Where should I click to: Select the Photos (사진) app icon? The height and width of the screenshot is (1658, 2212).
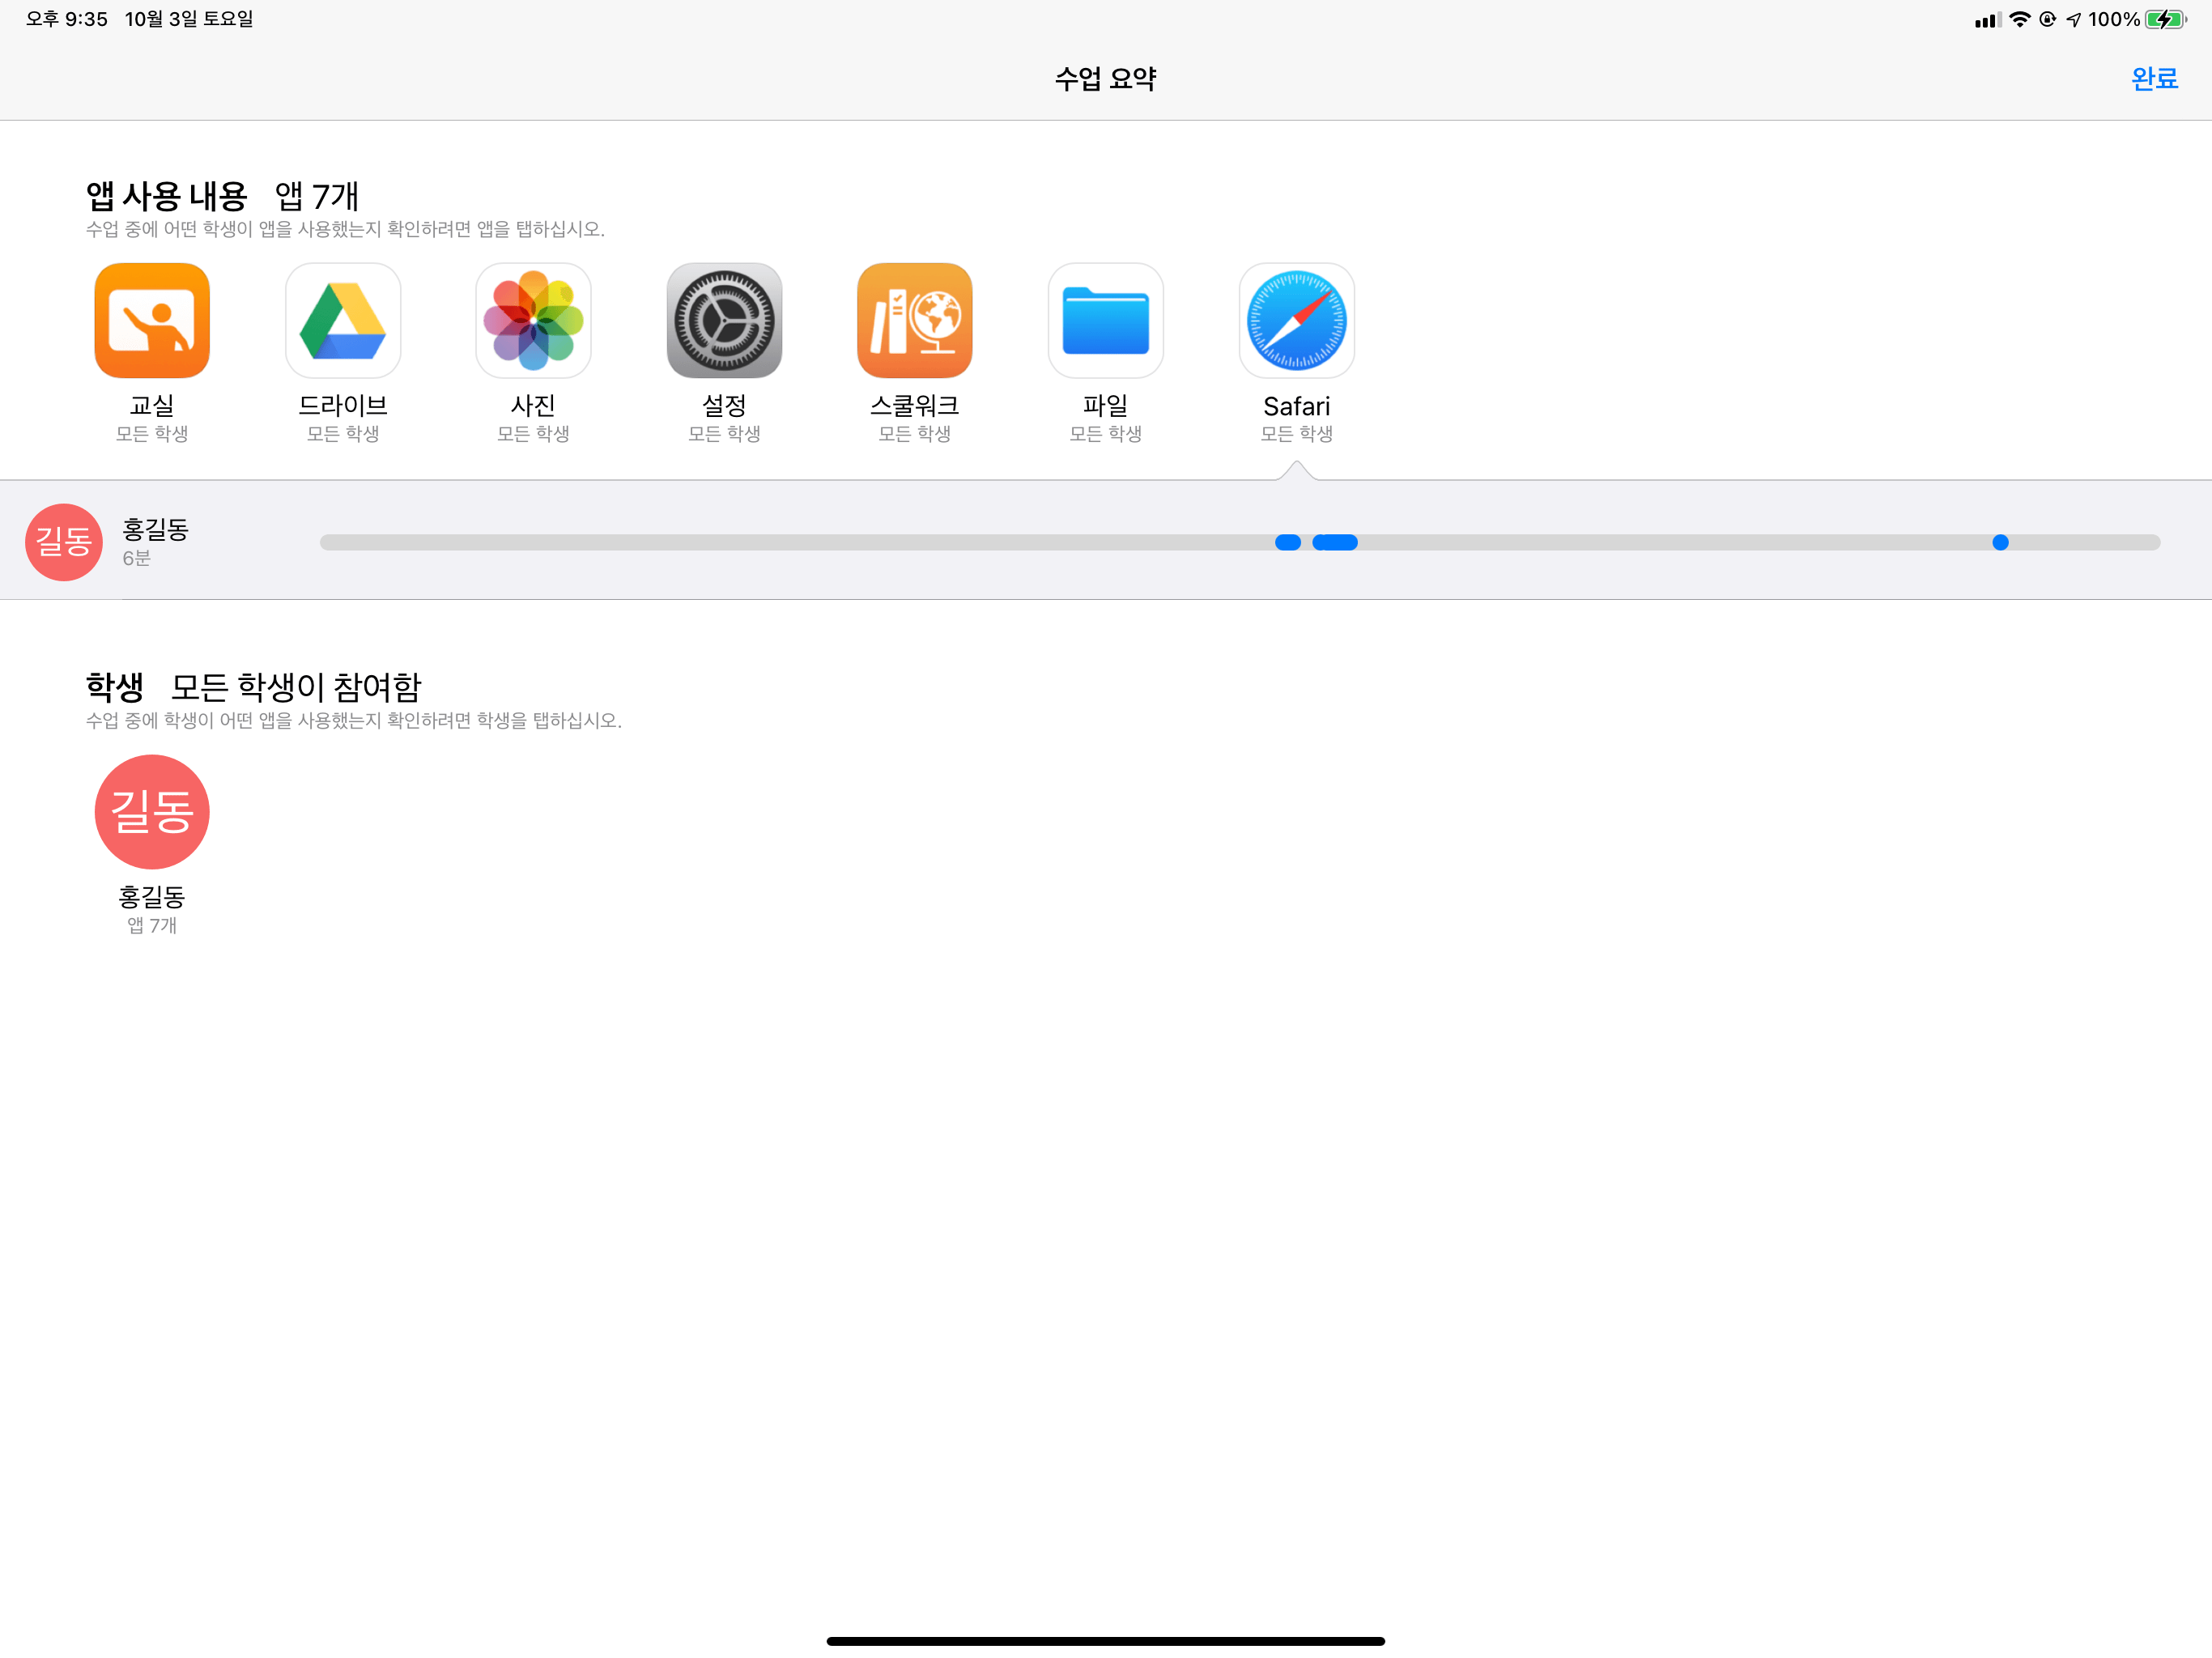coord(533,320)
